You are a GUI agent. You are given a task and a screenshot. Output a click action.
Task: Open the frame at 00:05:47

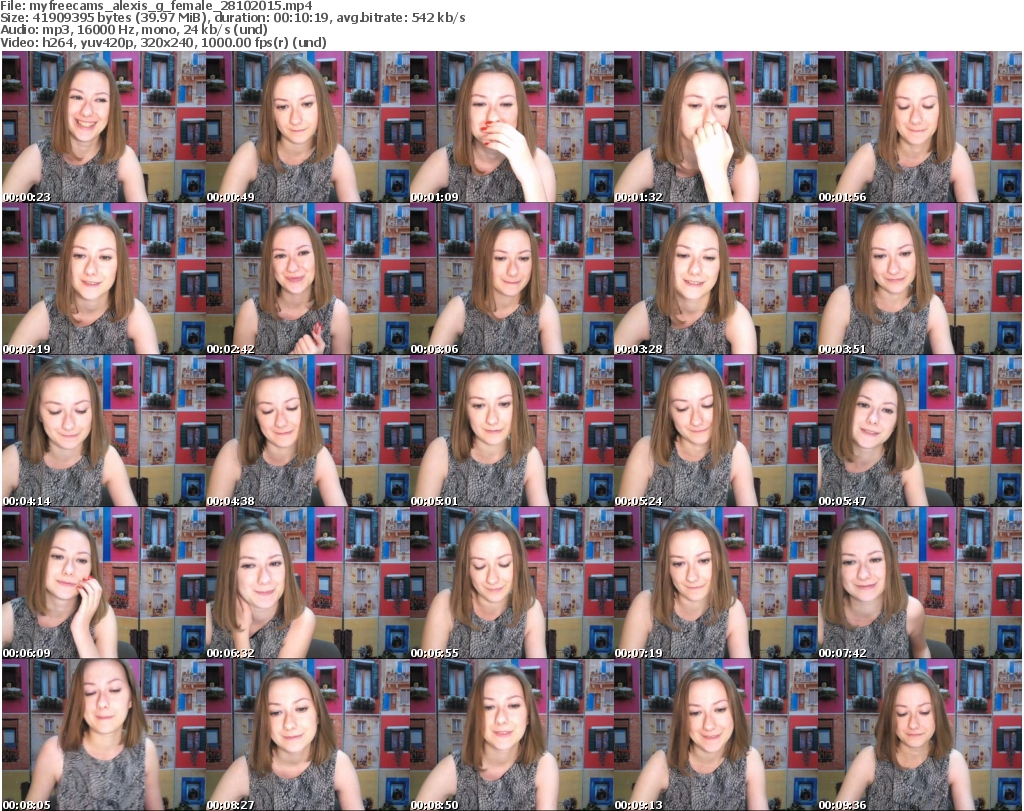click(x=920, y=432)
